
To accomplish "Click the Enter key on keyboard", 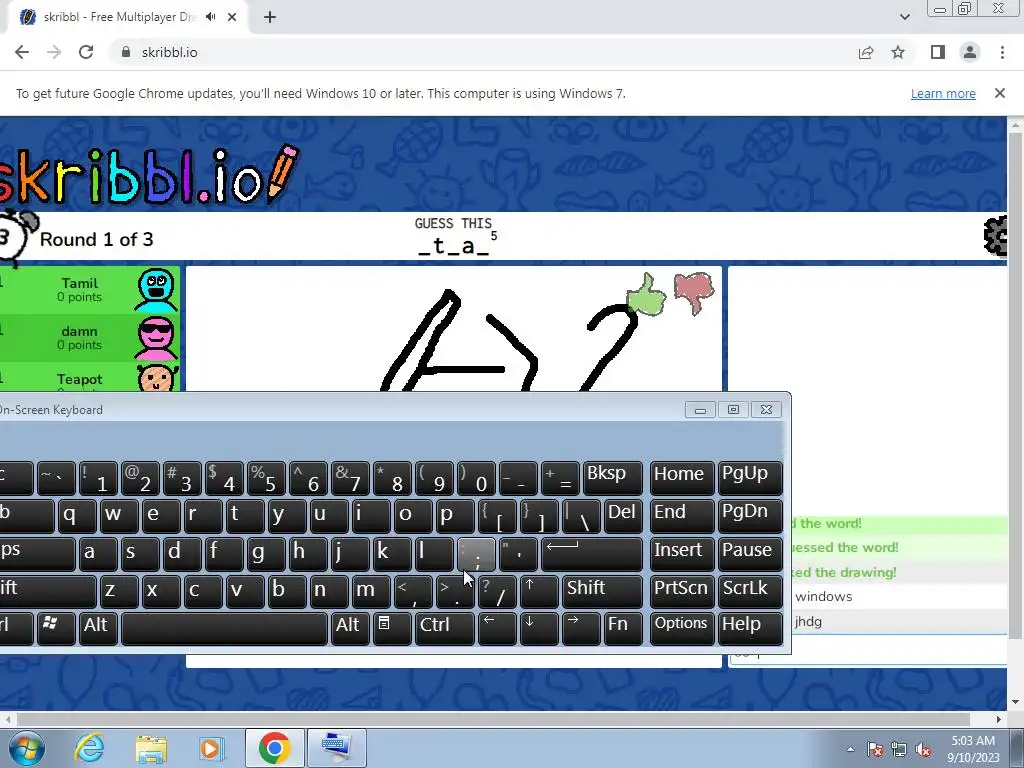I will [x=592, y=554].
